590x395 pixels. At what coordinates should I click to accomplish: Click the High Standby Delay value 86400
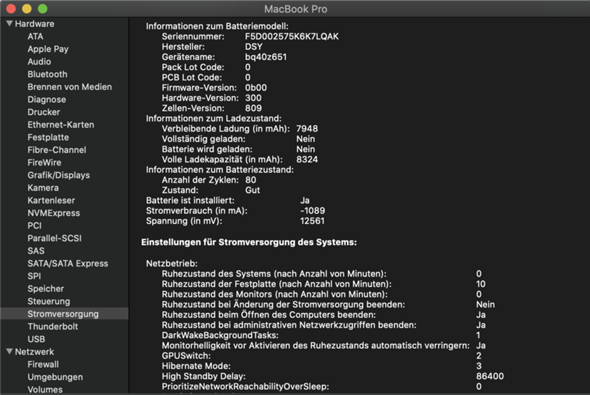[490, 376]
